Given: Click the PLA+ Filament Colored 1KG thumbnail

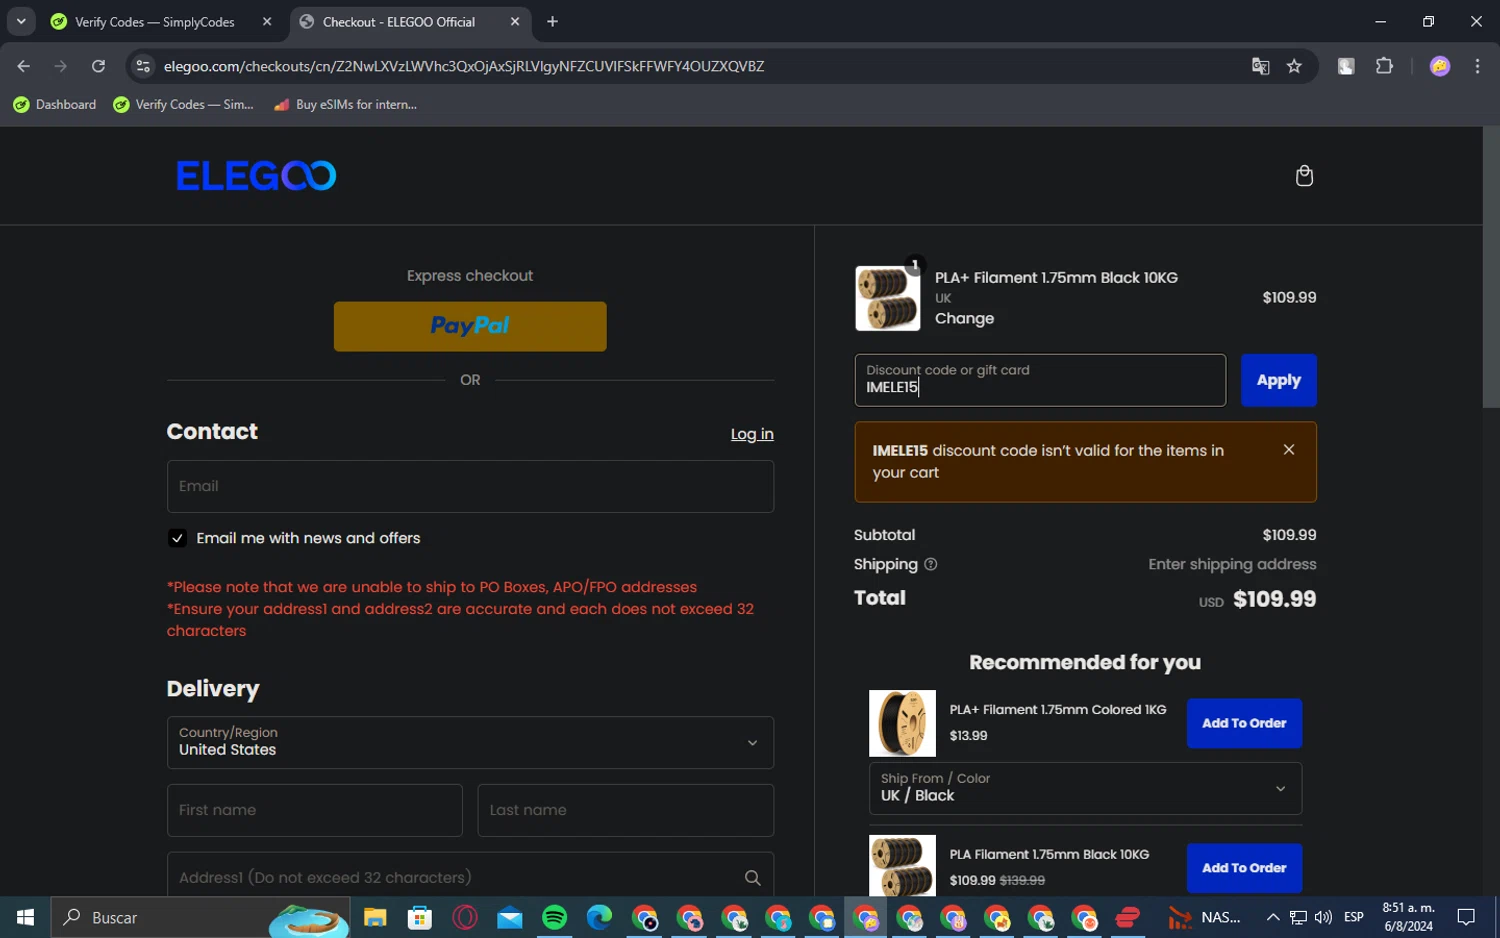Looking at the screenshot, I should (x=902, y=723).
